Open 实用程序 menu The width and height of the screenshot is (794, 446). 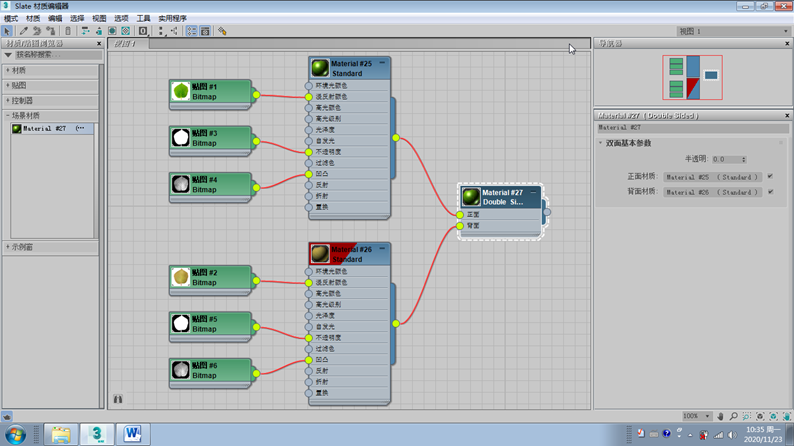click(172, 19)
